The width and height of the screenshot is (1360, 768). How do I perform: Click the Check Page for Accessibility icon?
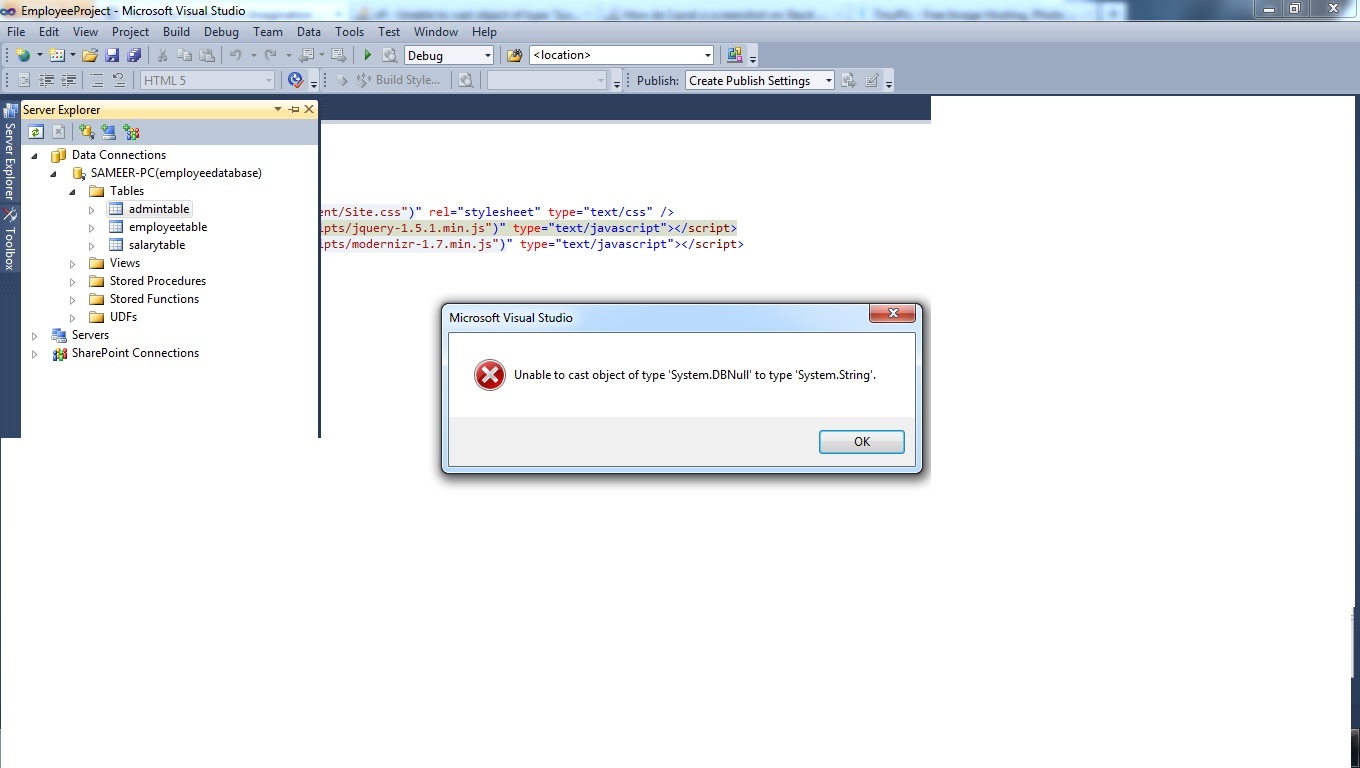295,81
